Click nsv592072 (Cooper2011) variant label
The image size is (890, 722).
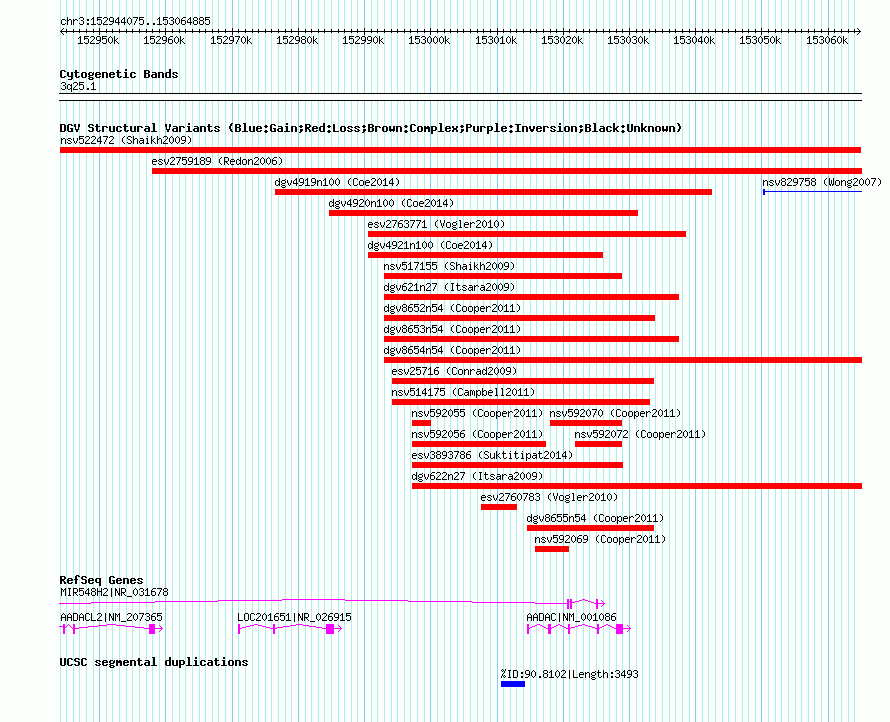click(x=640, y=434)
